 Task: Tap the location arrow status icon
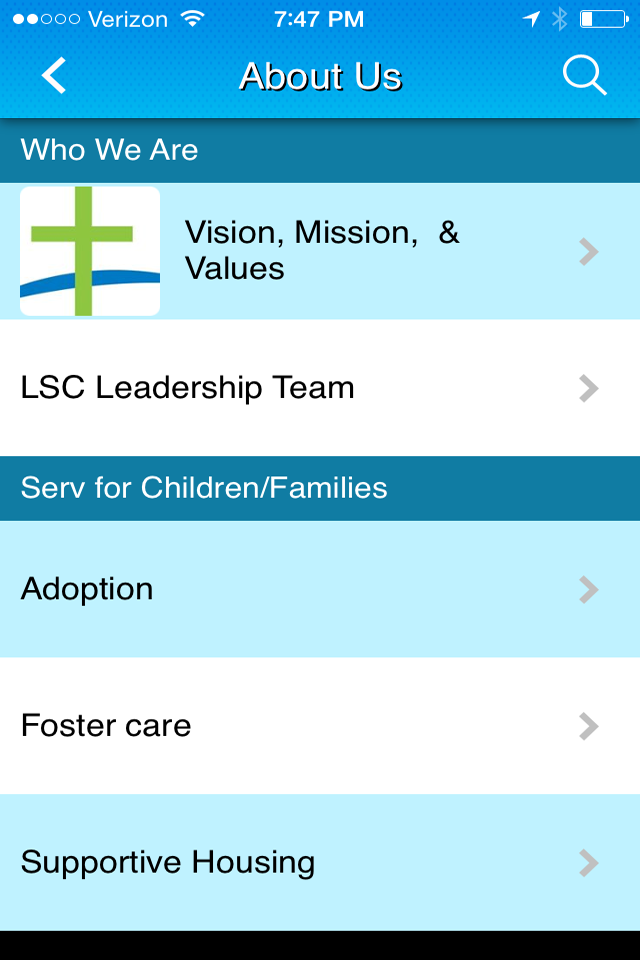click(531, 19)
